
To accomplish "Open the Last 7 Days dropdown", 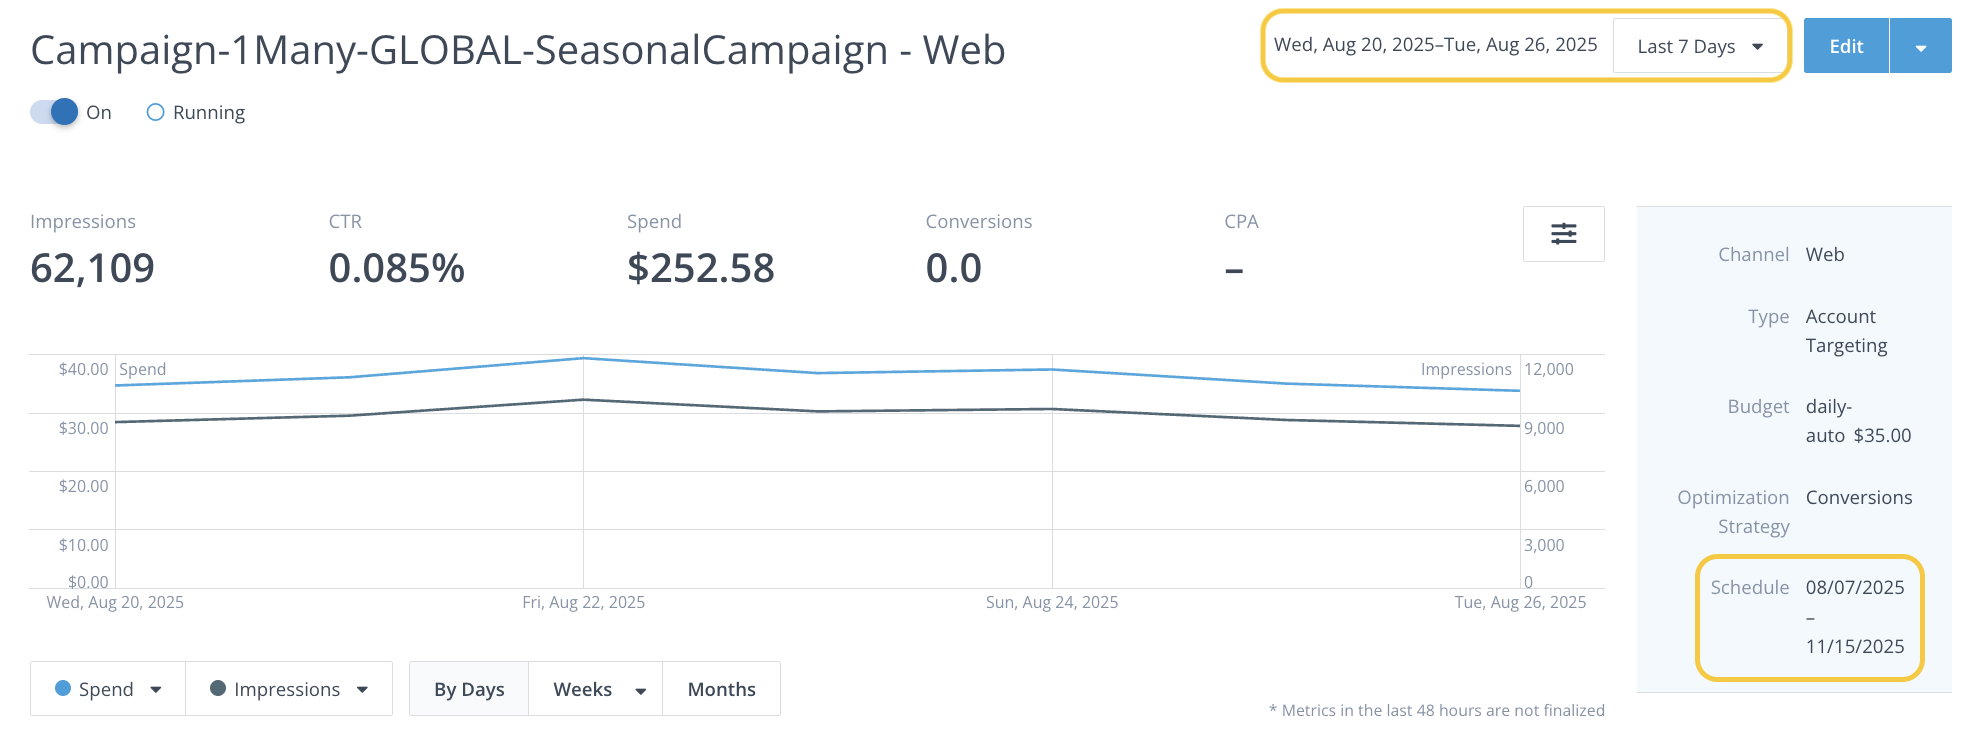I will pyautogui.click(x=1699, y=46).
